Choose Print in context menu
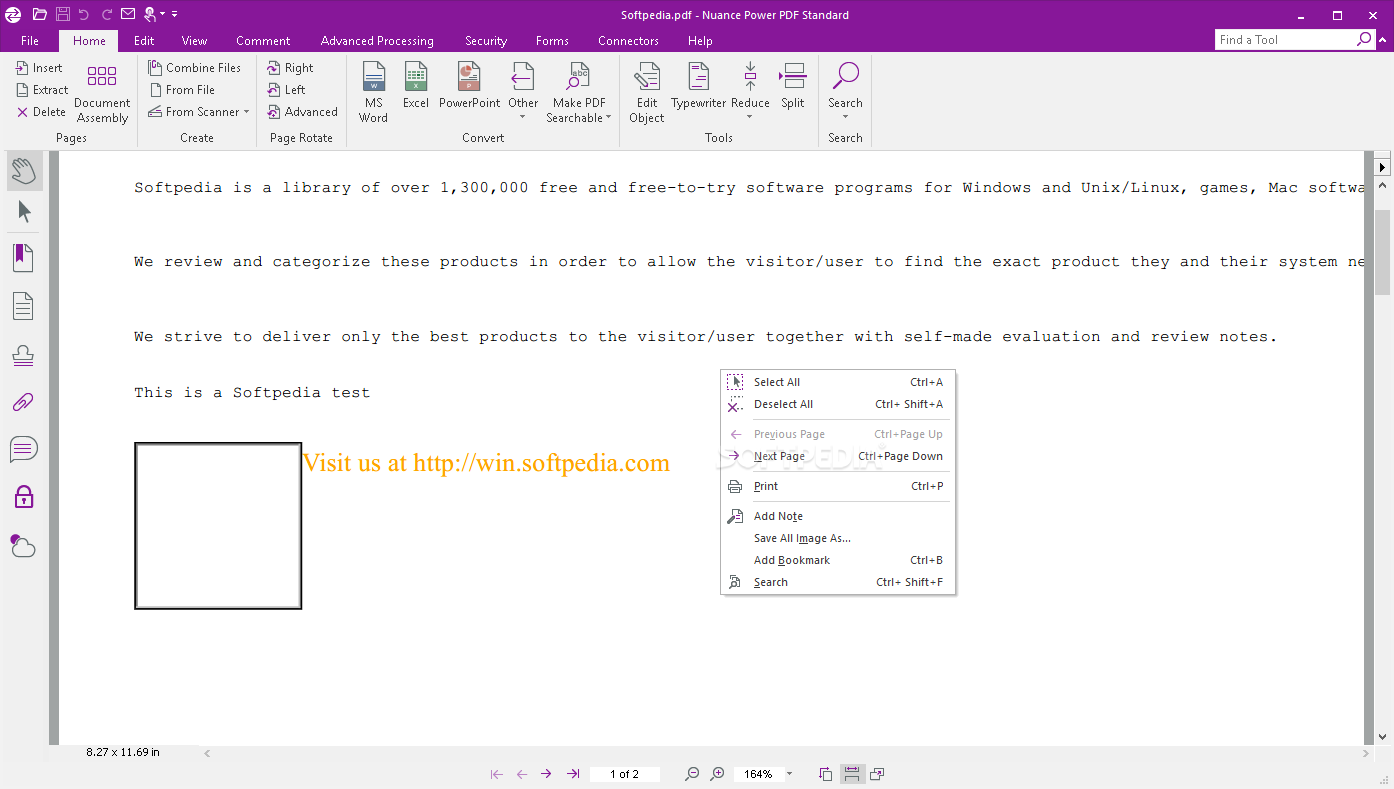Screen dimensions: 1394x789 838,486
